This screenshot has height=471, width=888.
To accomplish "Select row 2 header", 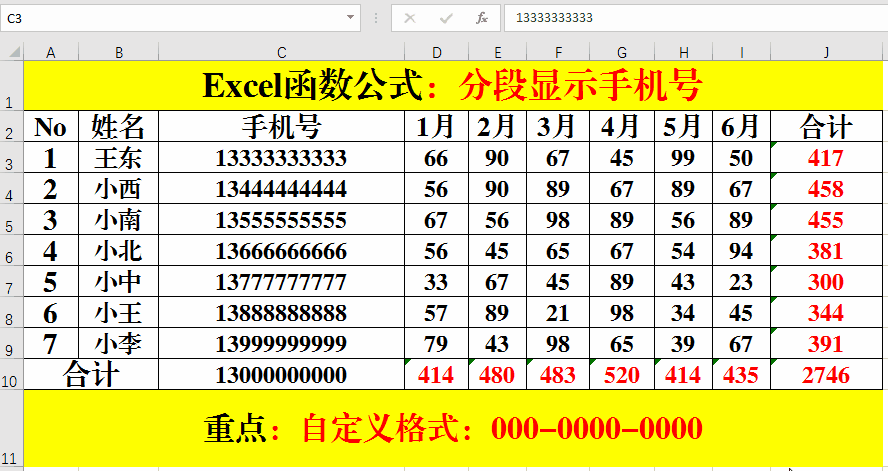I will point(11,126).
